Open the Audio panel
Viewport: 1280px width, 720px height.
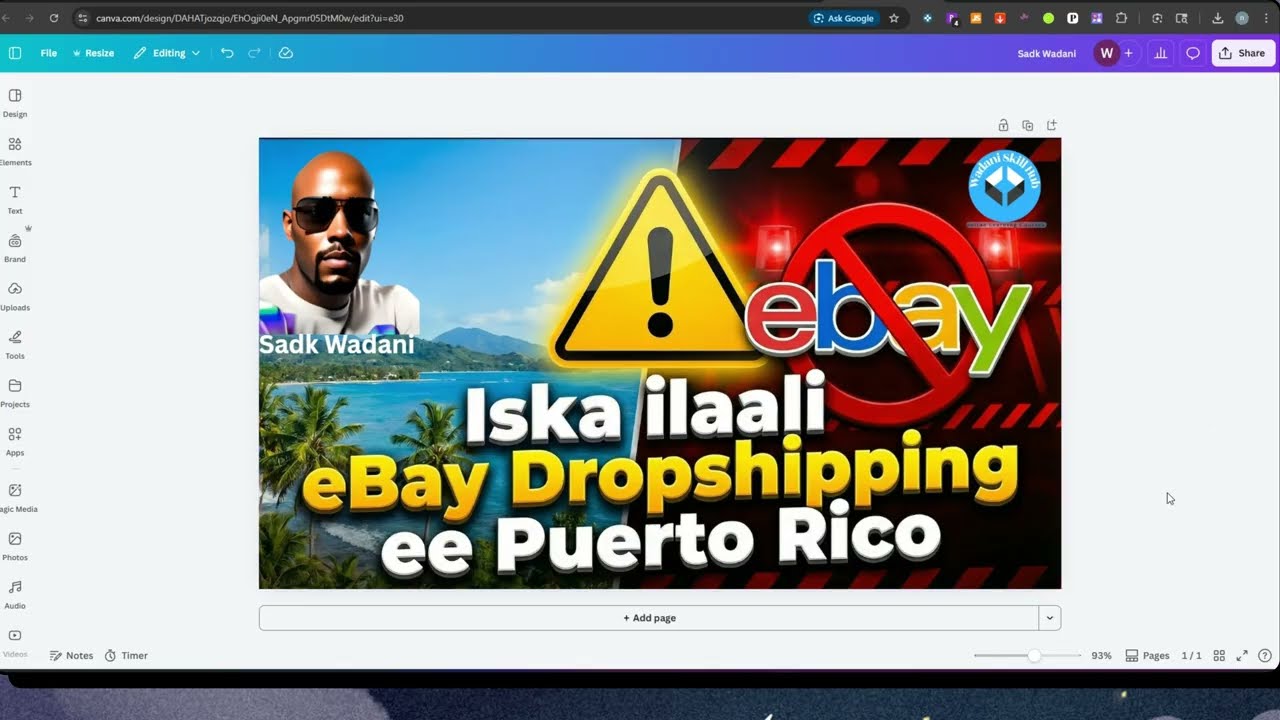(15, 595)
